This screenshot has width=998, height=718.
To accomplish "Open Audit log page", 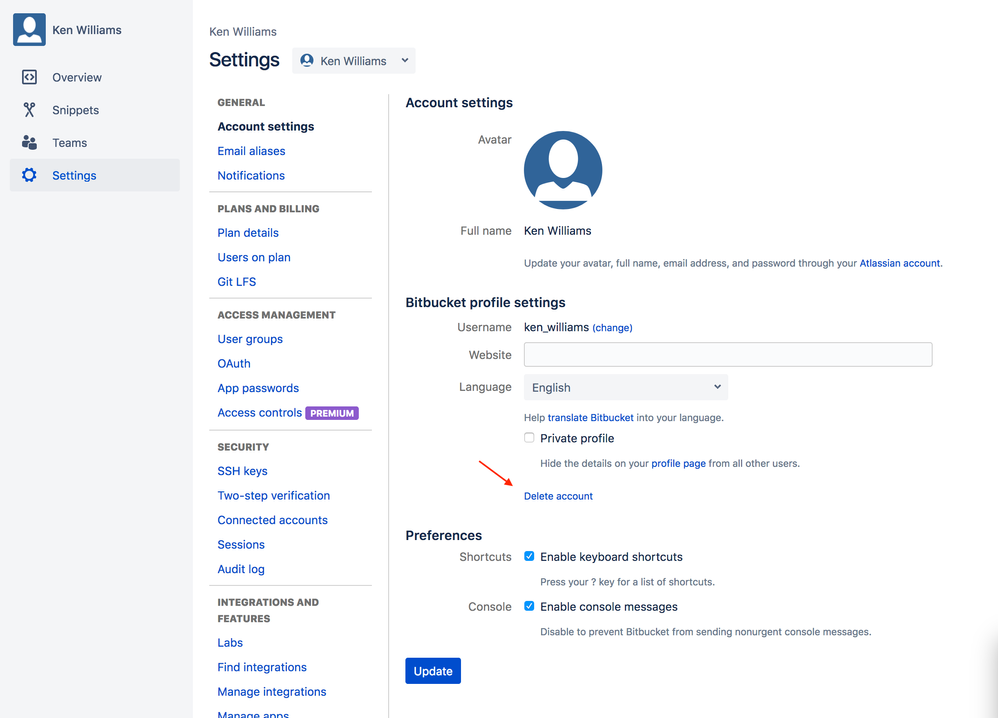I will [x=241, y=569].
